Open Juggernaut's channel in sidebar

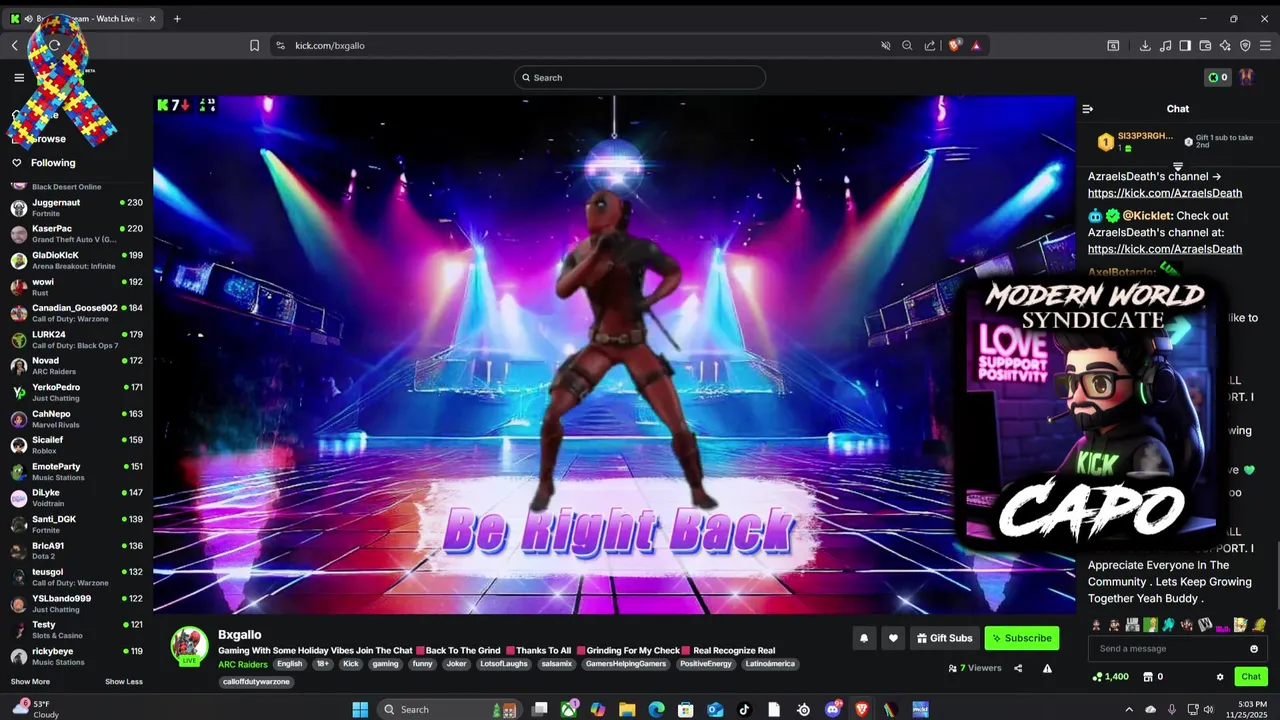76,208
